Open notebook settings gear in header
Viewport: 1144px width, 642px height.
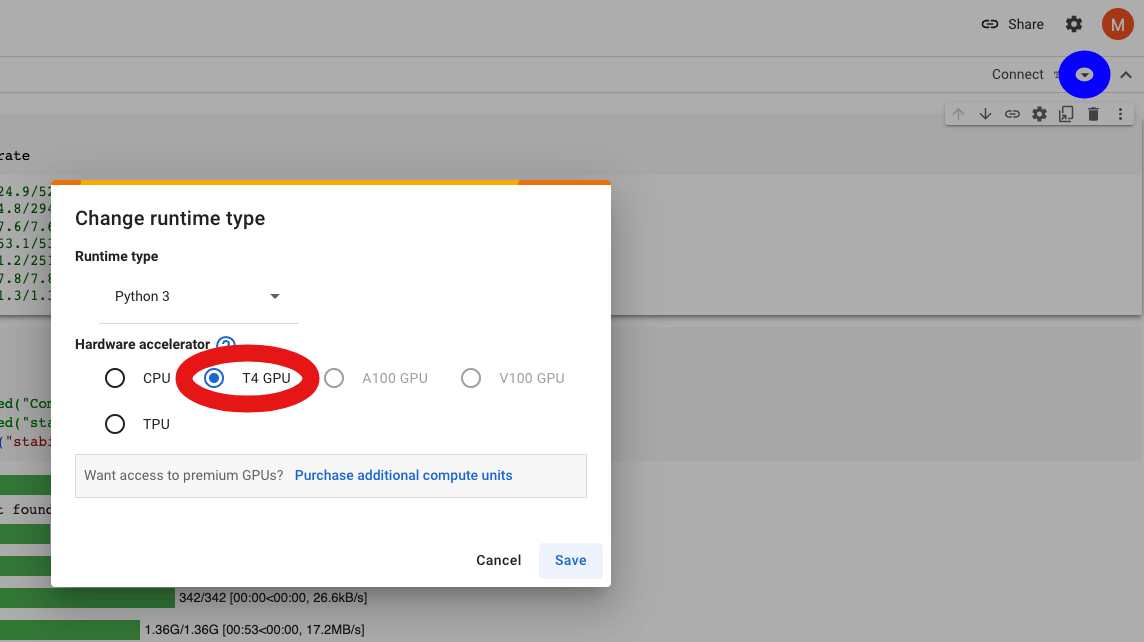point(1074,24)
